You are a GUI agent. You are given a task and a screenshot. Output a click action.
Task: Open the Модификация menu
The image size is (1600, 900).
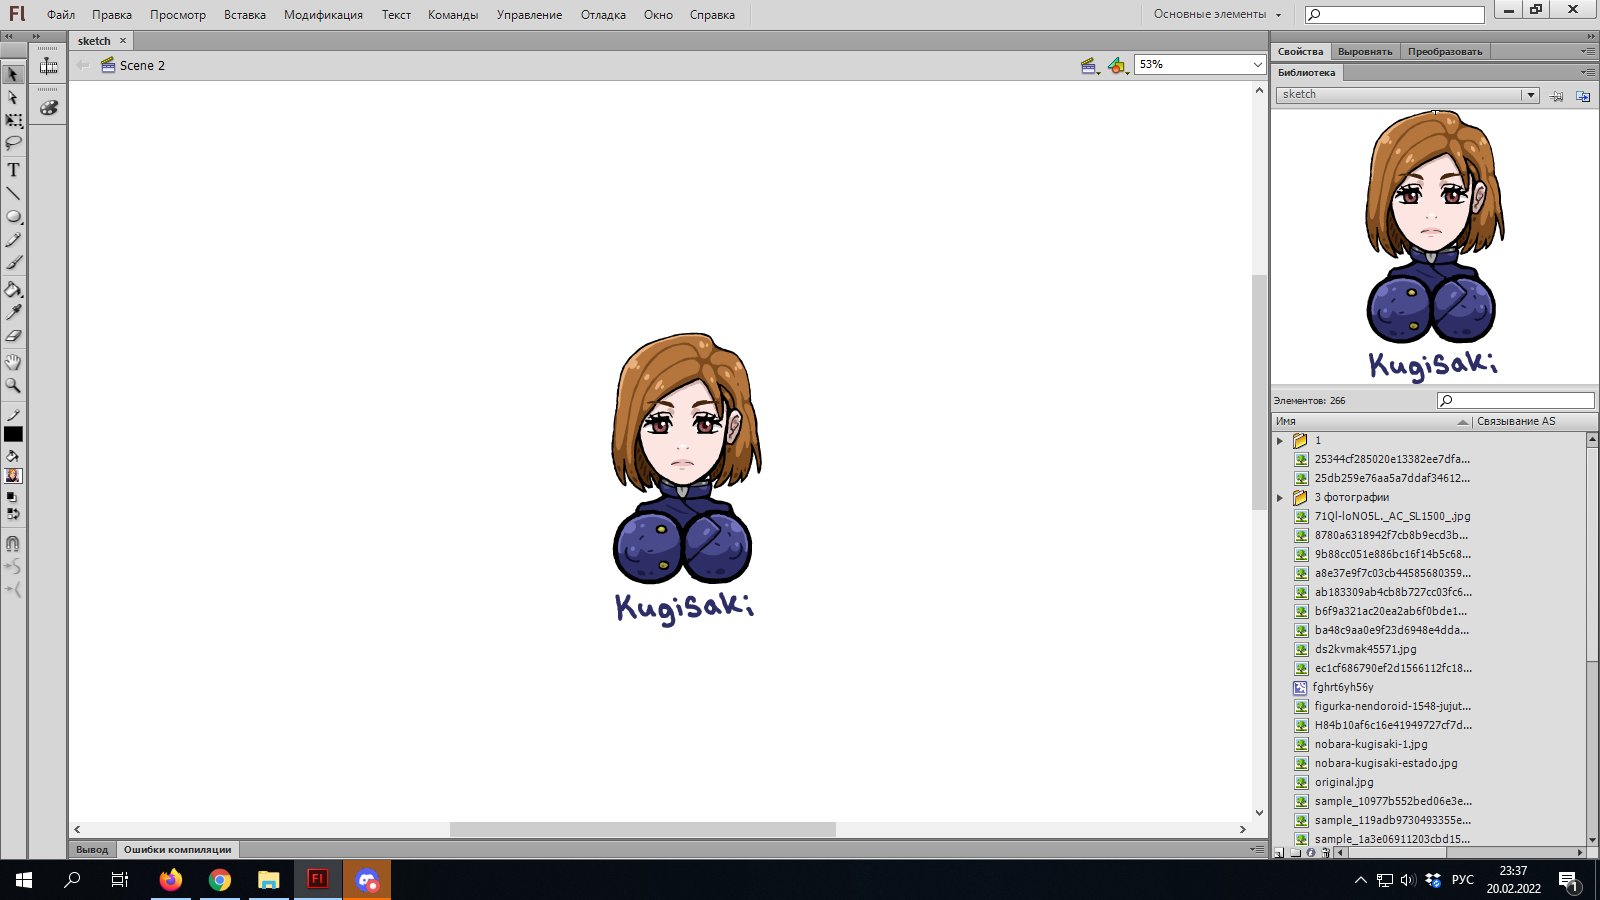tap(323, 15)
